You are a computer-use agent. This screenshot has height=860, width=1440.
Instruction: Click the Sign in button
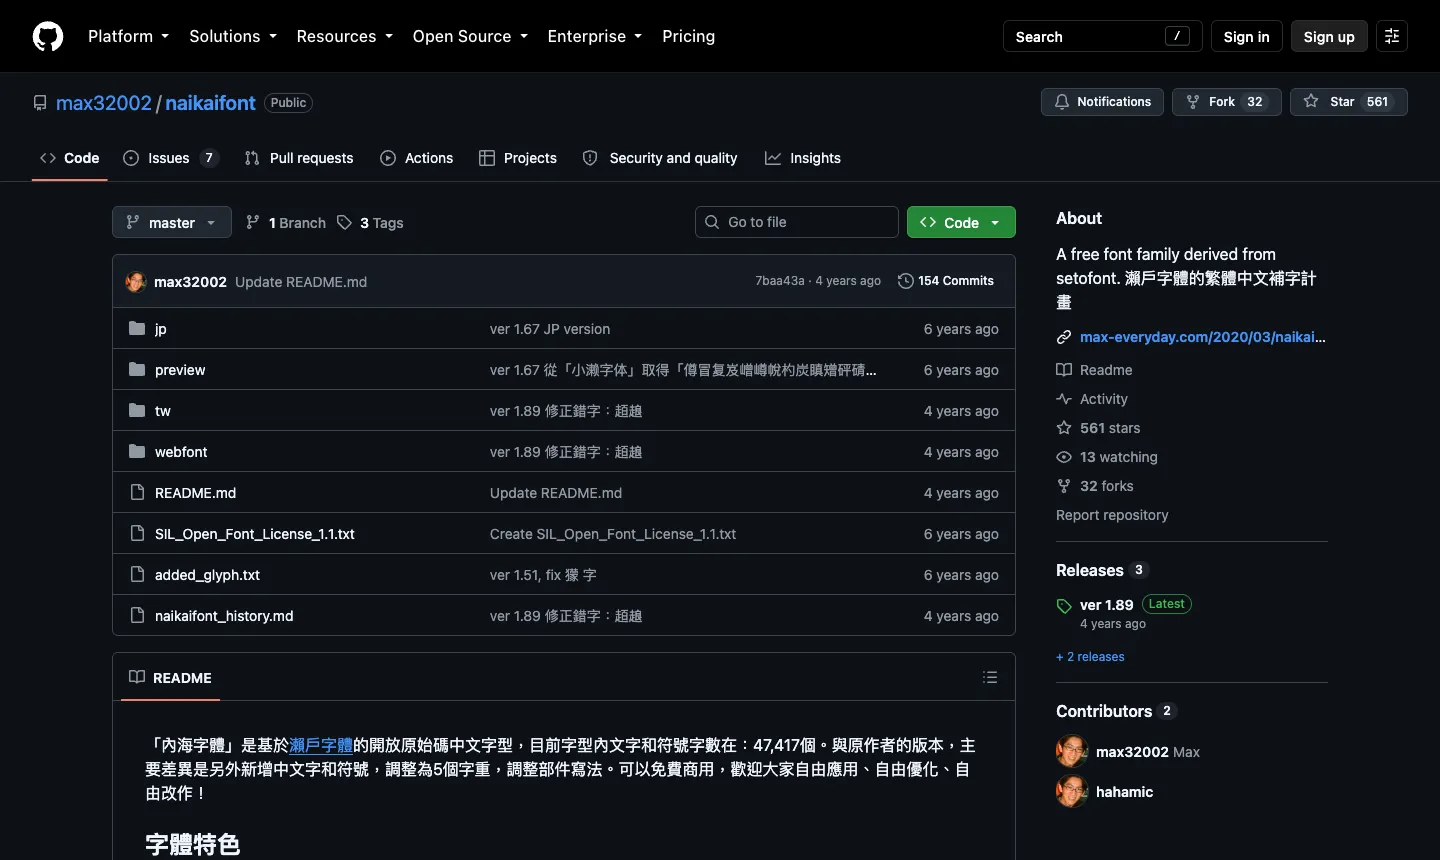click(x=1246, y=36)
